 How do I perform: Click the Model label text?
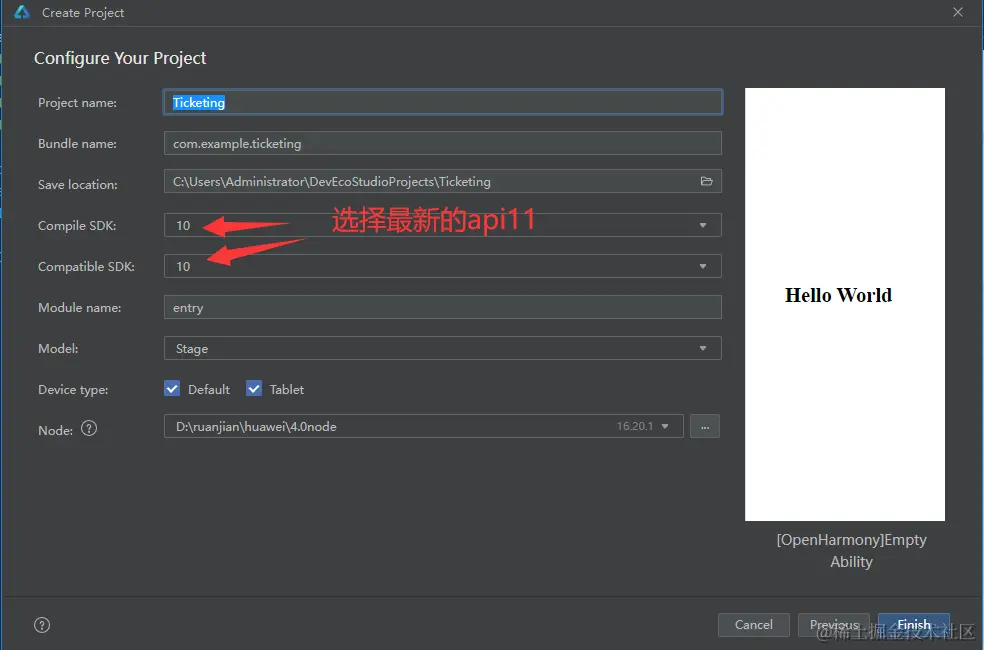(x=58, y=349)
